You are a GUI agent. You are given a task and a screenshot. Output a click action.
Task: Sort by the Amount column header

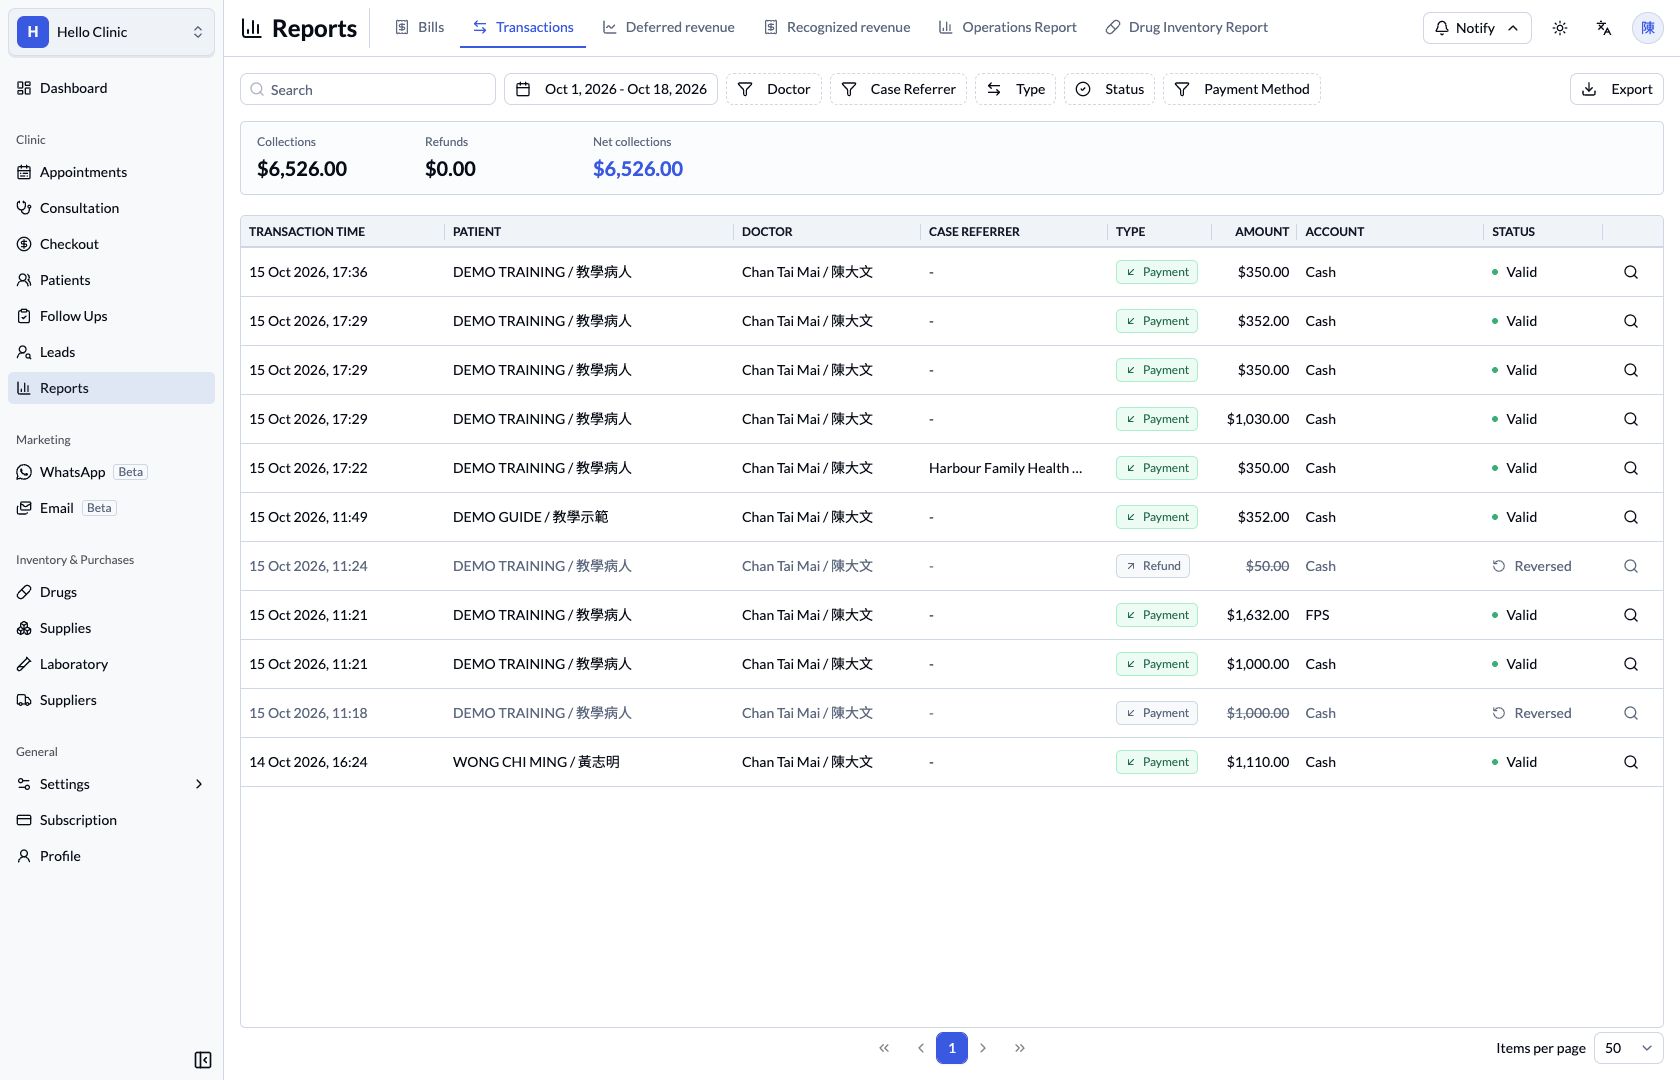[1262, 232]
